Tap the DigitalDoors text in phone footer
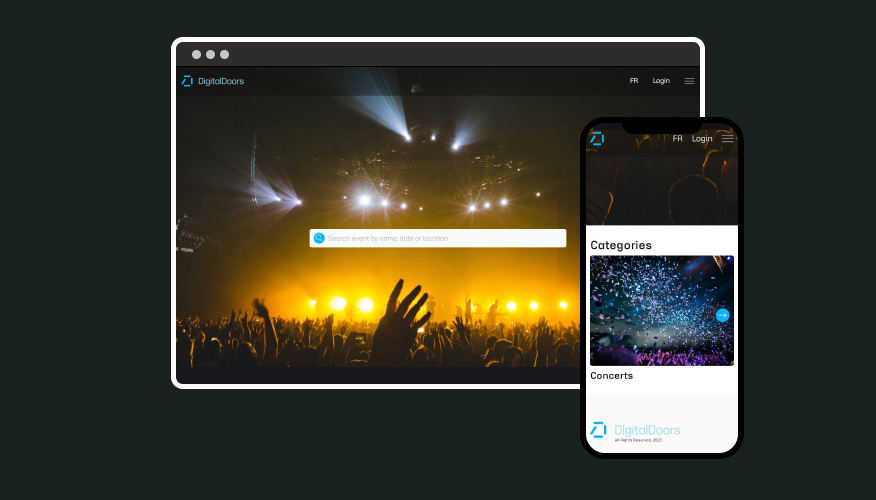The image size is (876, 500). (x=647, y=430)
